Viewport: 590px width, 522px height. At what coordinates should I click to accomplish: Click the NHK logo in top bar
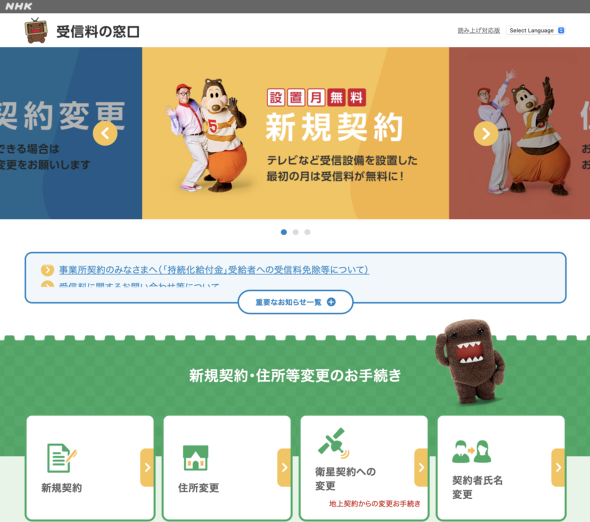[19, 6]
